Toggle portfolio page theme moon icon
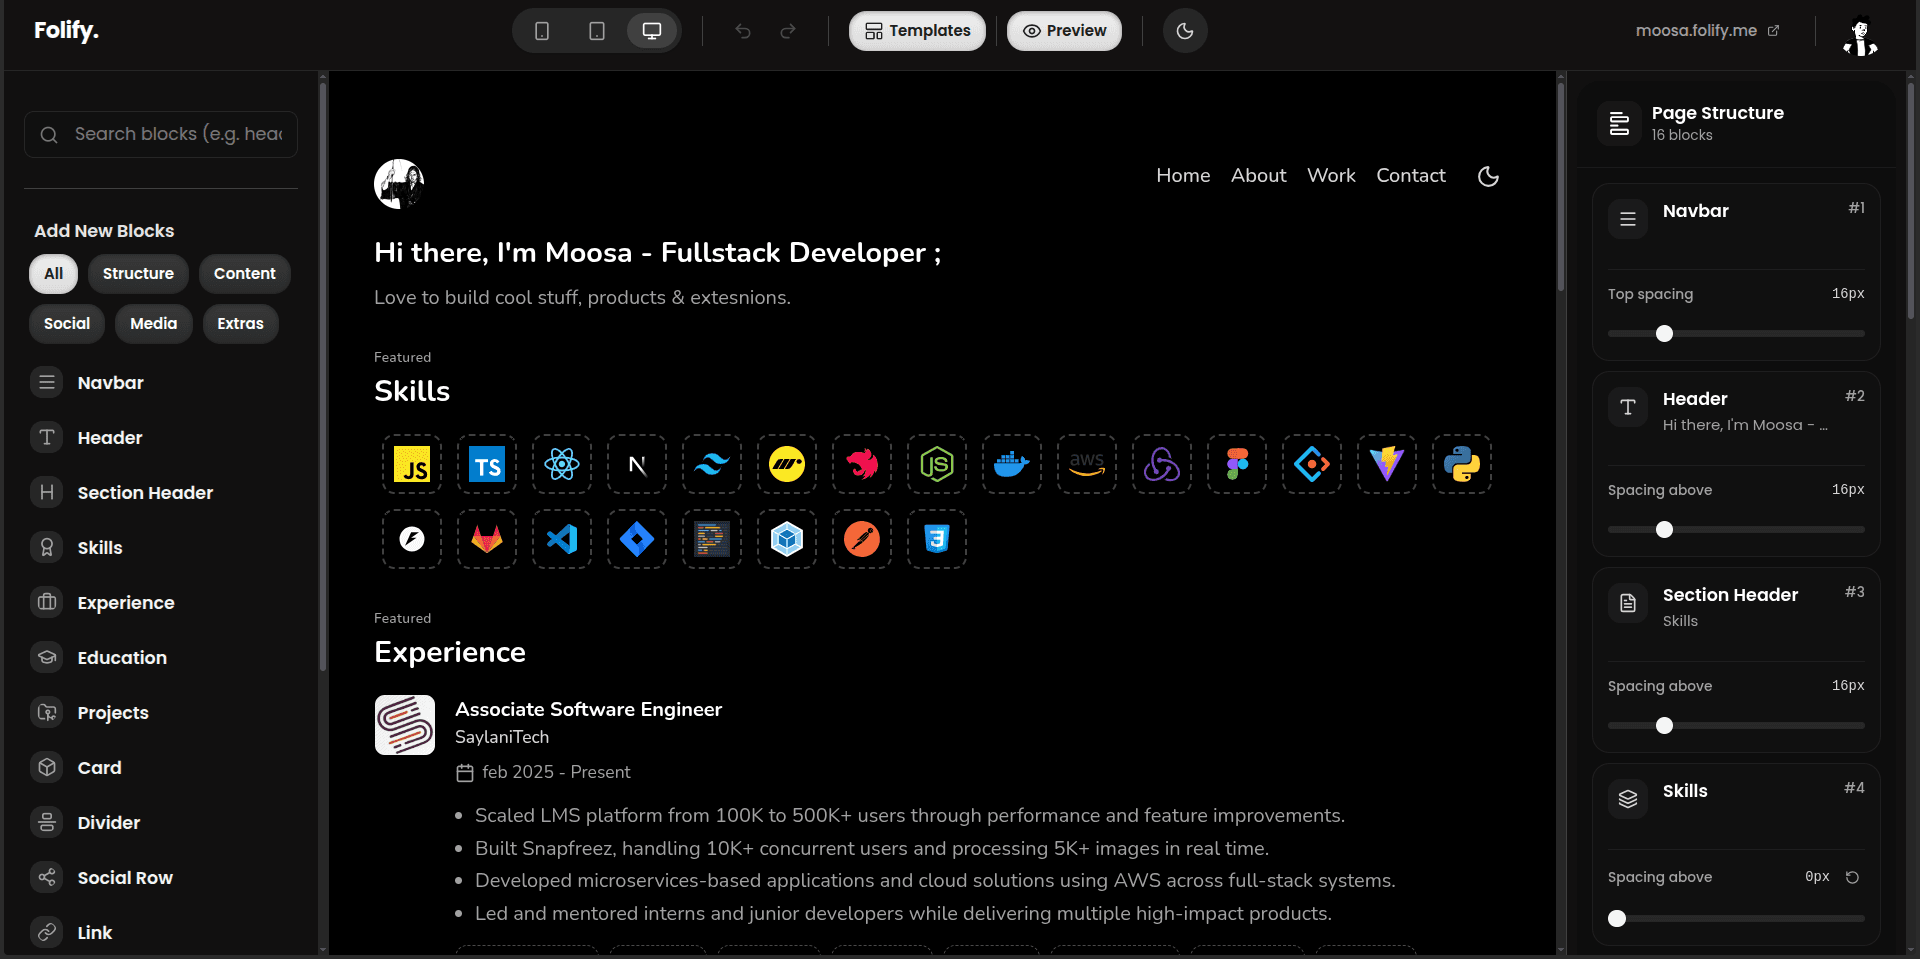Viewport: 1920px width, 959px height. click(1488, 176)
